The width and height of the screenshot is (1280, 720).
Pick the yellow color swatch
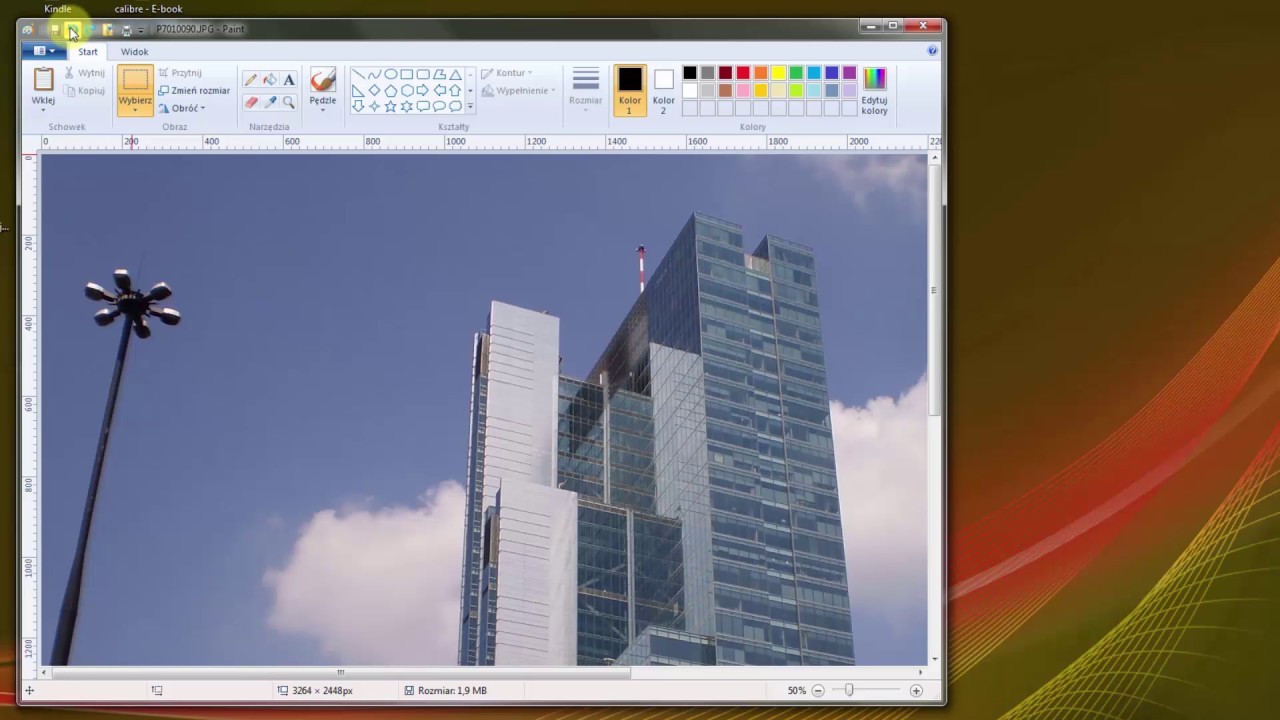click(778, 73)
